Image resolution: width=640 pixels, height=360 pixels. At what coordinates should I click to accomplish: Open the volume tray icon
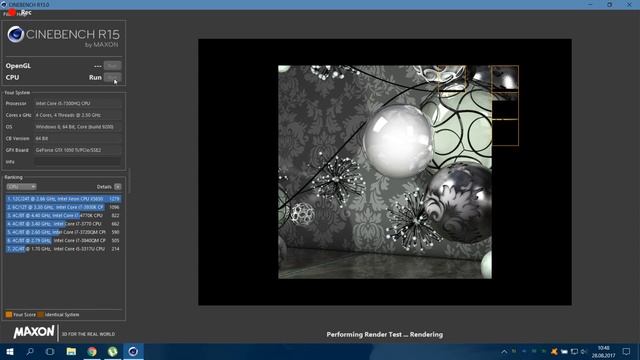(584, 351)
